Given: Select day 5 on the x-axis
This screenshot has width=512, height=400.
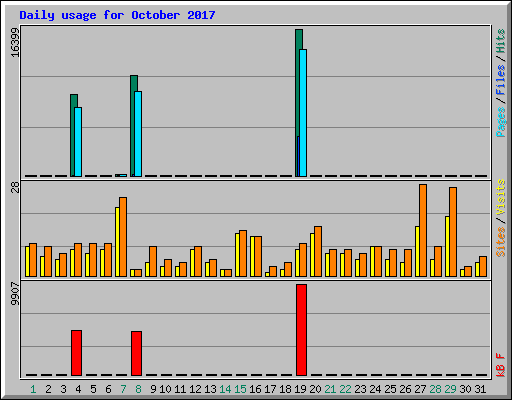Looking at the screenshot, I should [93, 389].
